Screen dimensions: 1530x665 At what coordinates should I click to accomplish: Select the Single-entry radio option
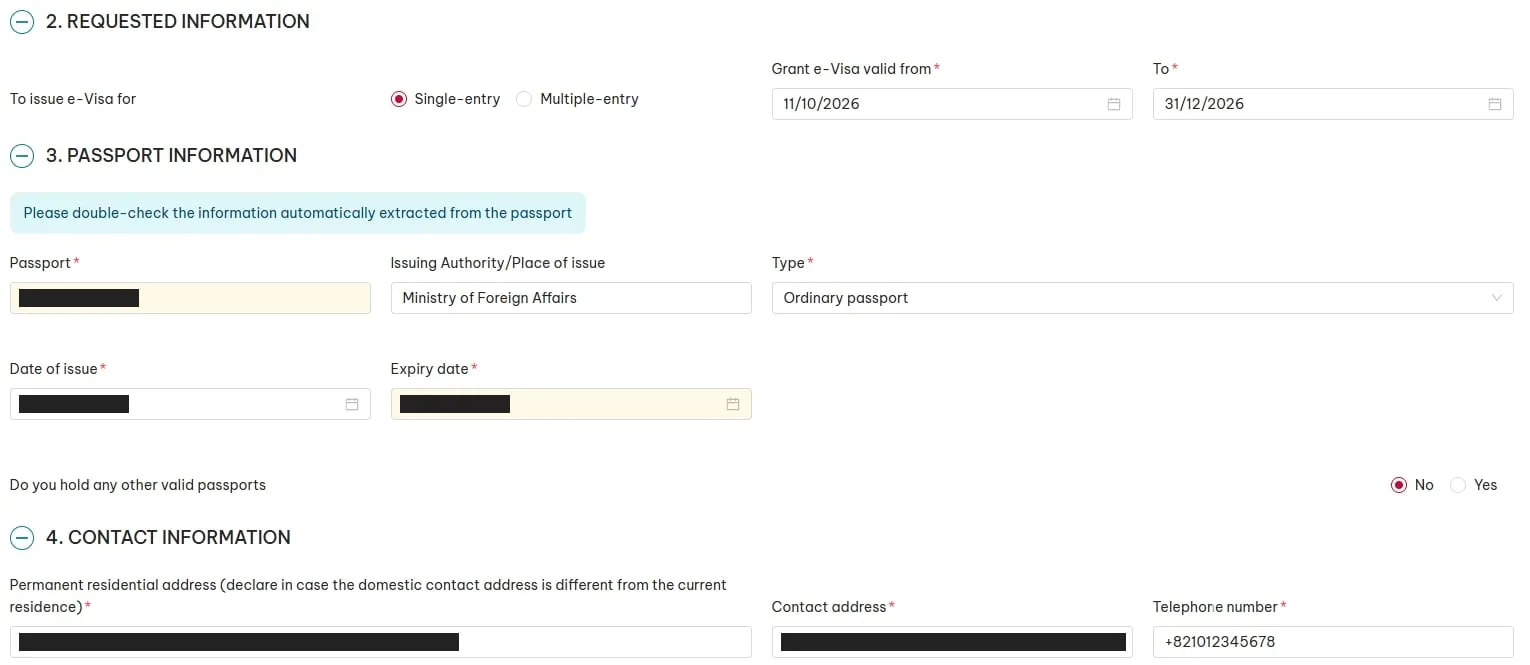coord(399,99)
